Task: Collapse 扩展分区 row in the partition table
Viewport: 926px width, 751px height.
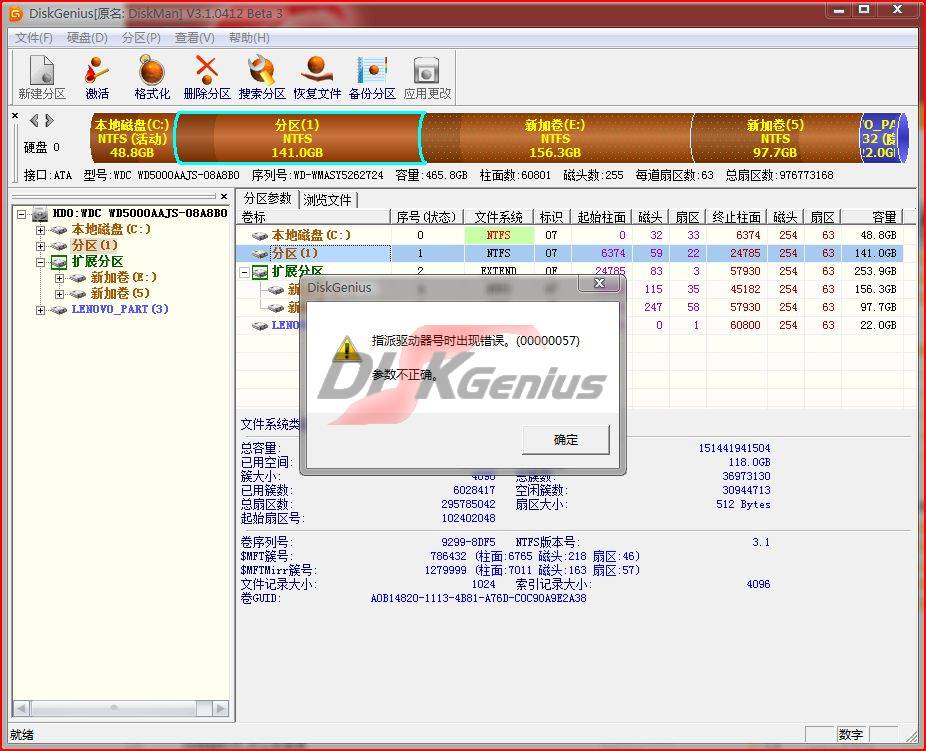Action: [244, 272]
